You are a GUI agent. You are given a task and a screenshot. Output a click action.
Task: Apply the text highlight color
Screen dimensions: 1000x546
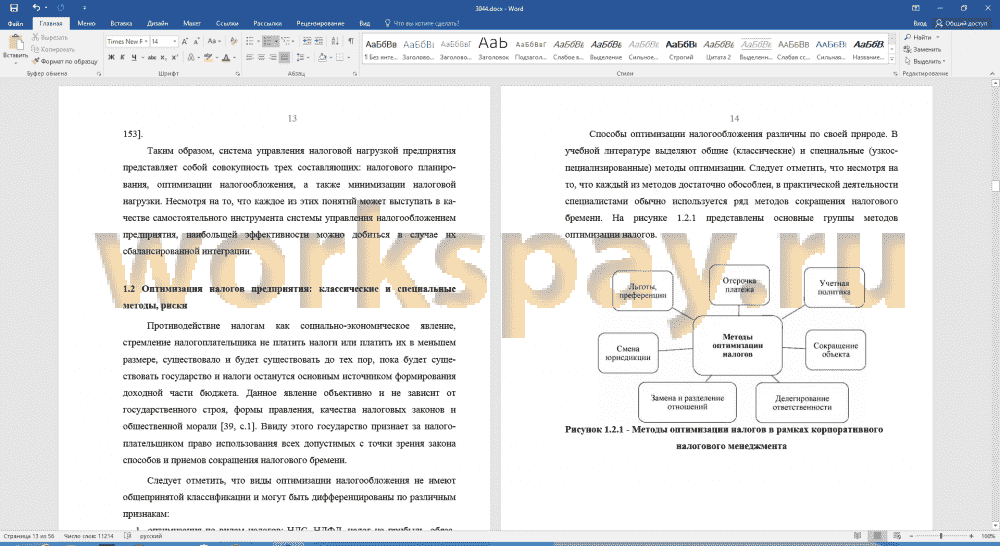[207, 57]
